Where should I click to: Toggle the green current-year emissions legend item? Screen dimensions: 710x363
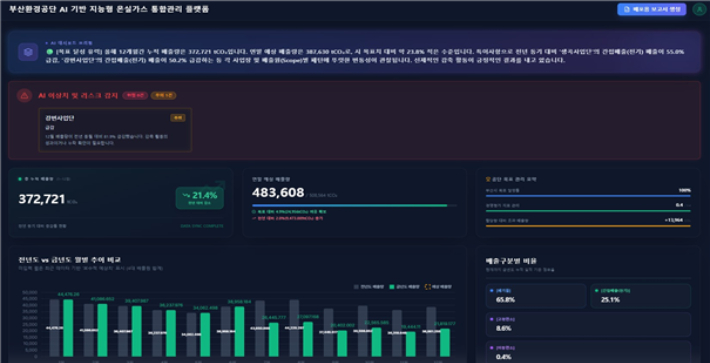[404, 287]
